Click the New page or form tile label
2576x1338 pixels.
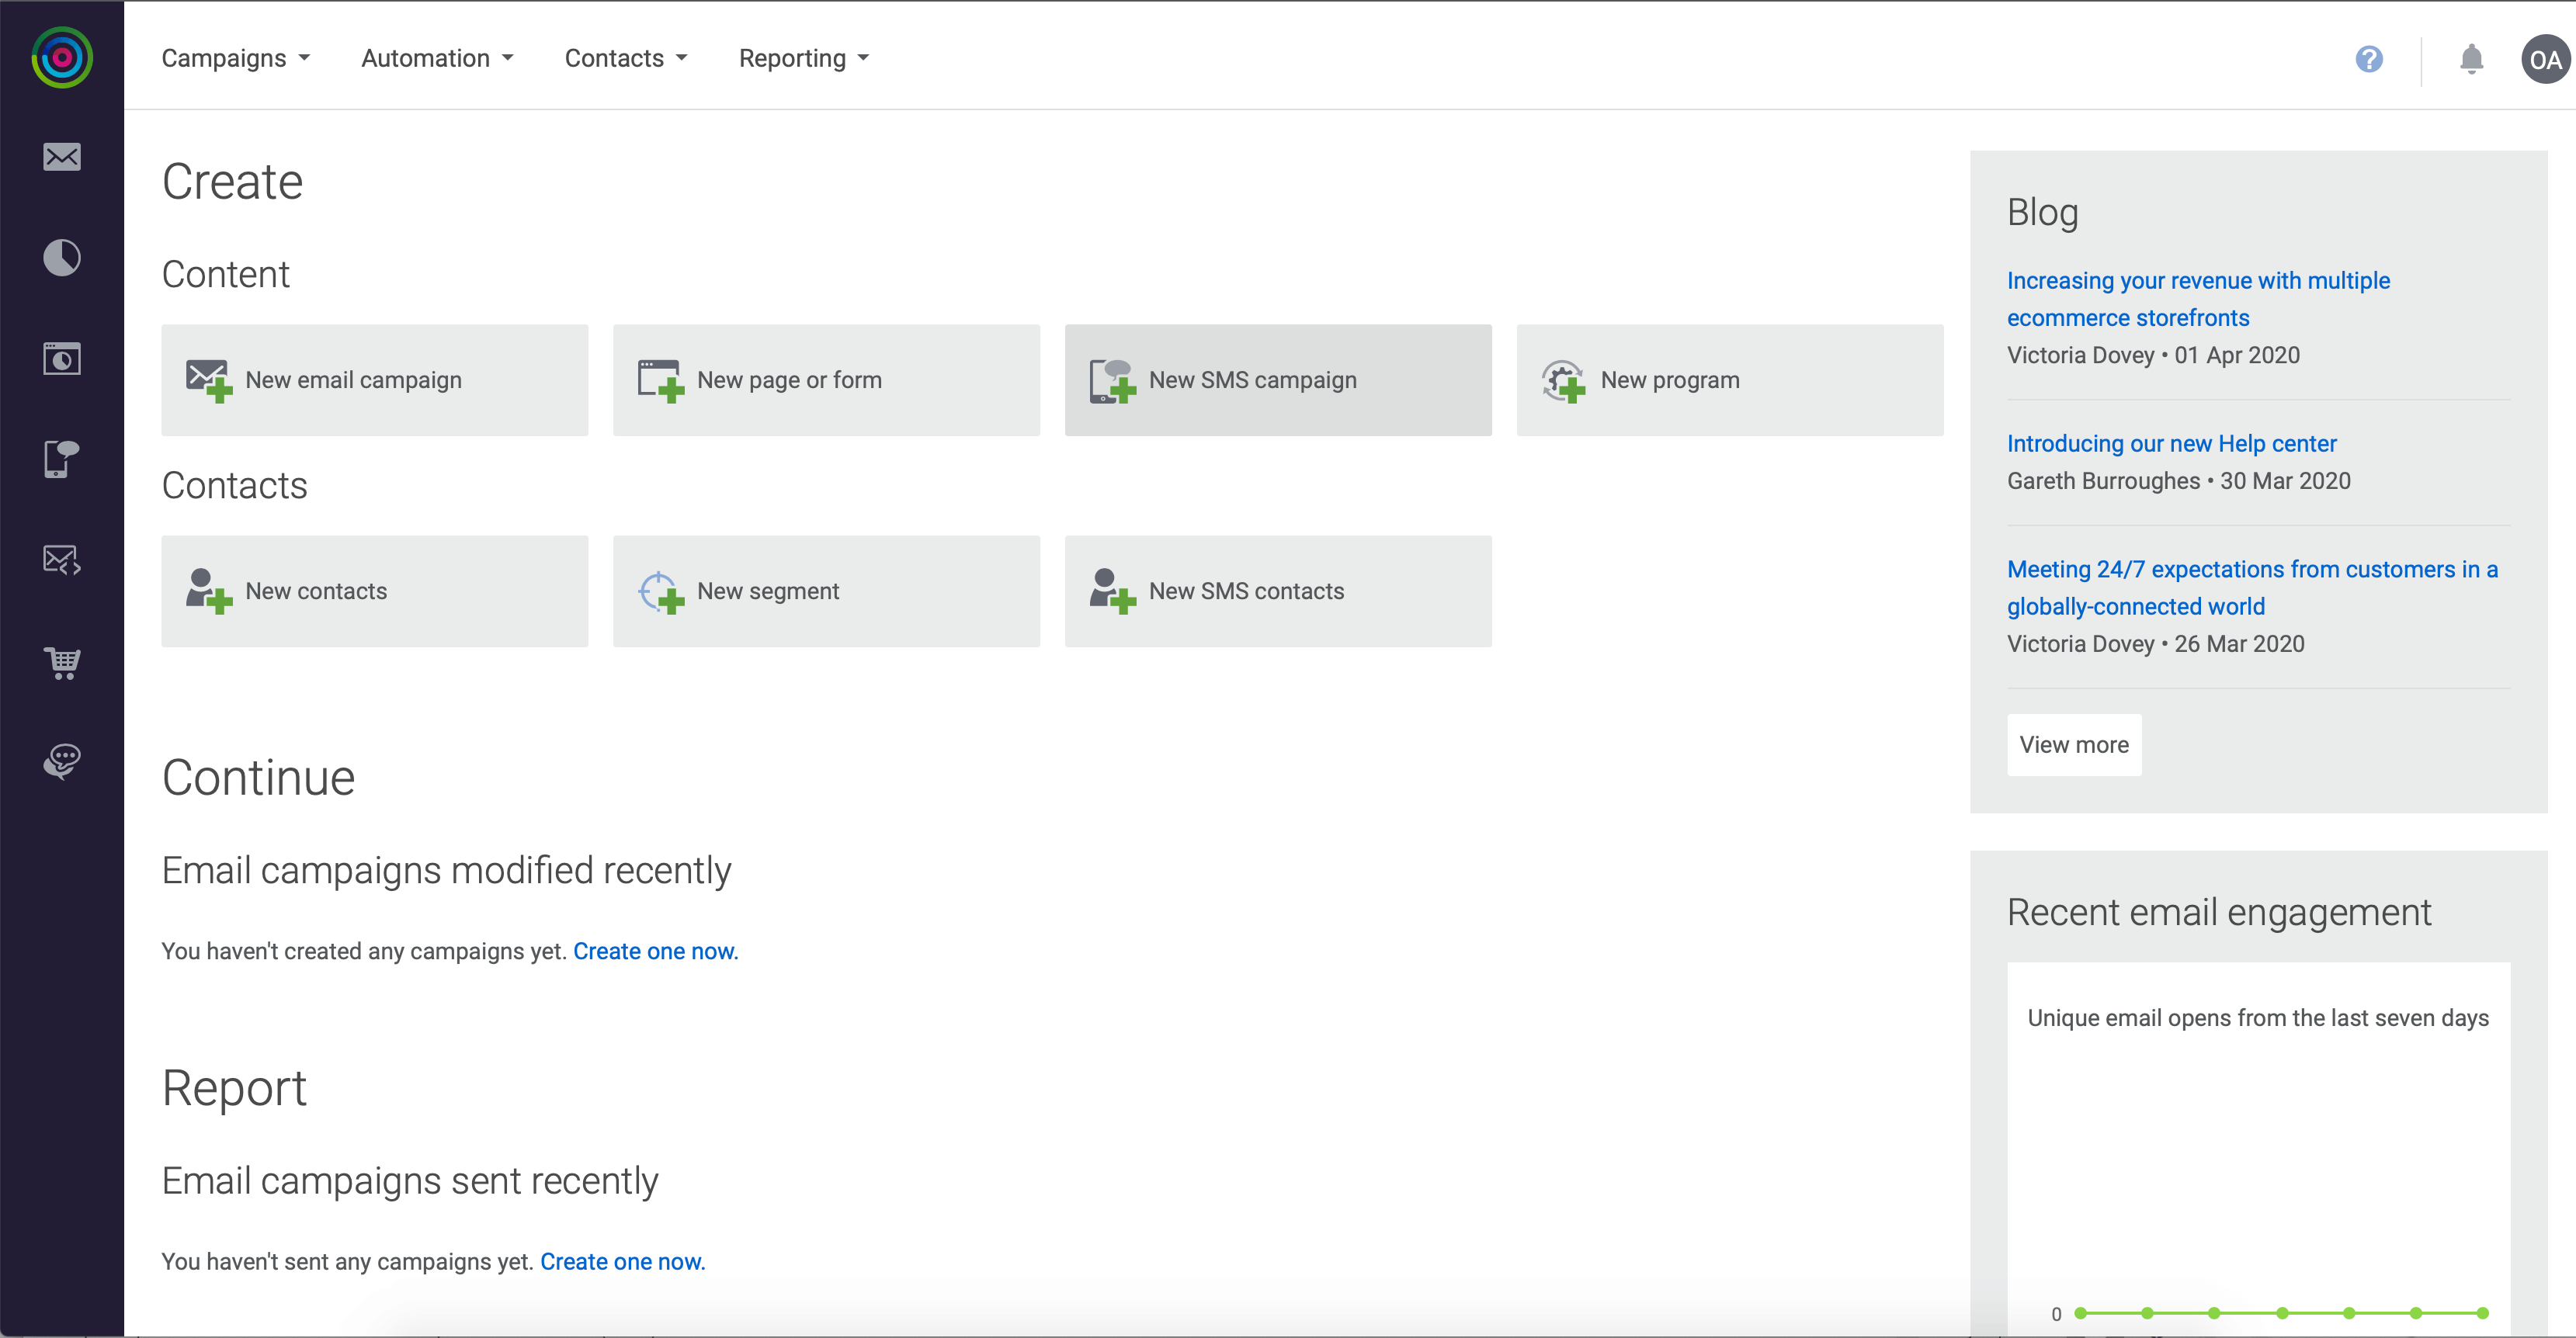click(x=789, y=380)
